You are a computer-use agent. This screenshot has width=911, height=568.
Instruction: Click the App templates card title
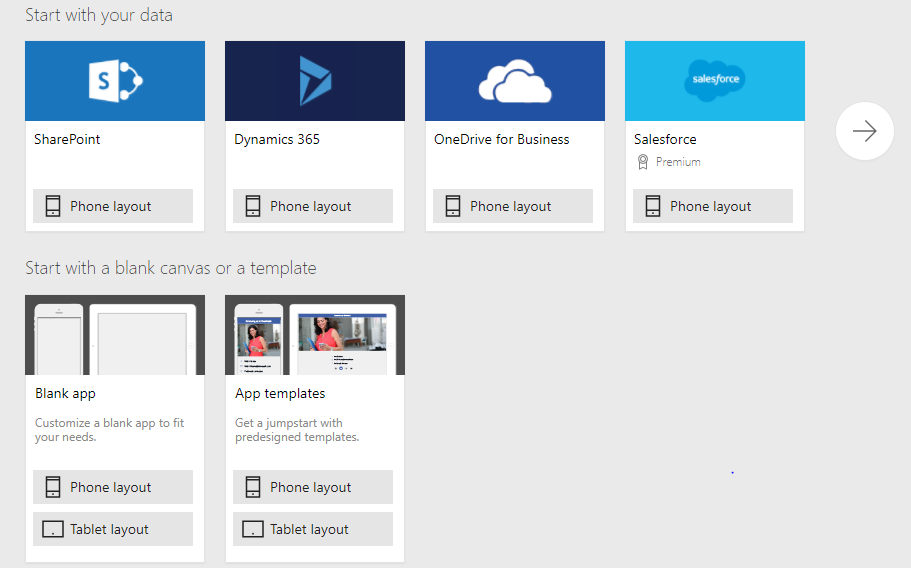click(x=280, y=393)
